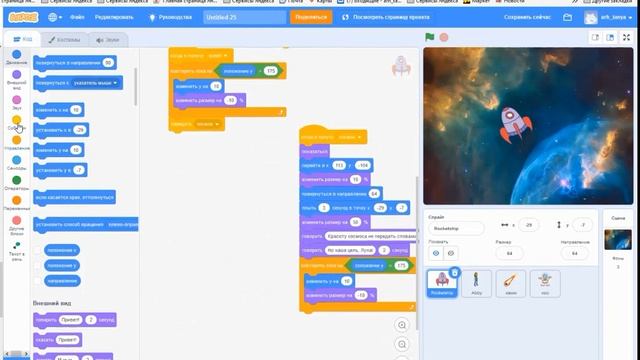Edit sprite x coordinate field
This screenshot has width=640, height=360.
click(x=529, y=225)
